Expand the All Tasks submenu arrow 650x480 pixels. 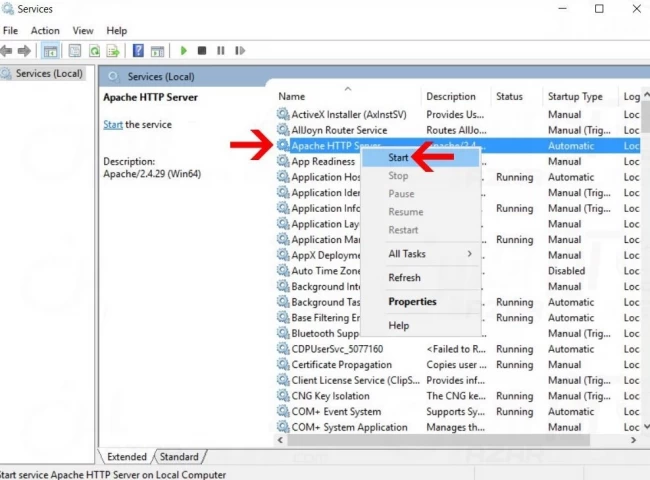469,254
